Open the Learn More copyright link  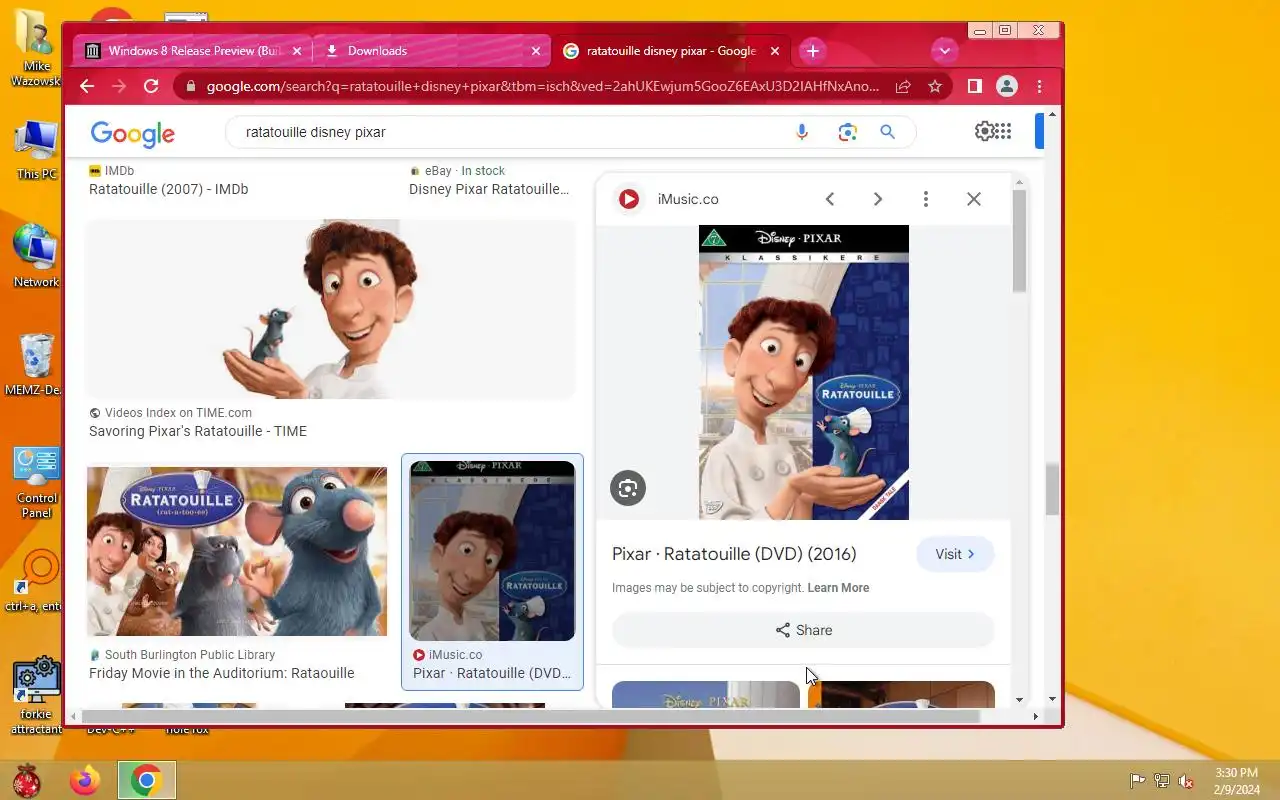[x=838, y=588]
